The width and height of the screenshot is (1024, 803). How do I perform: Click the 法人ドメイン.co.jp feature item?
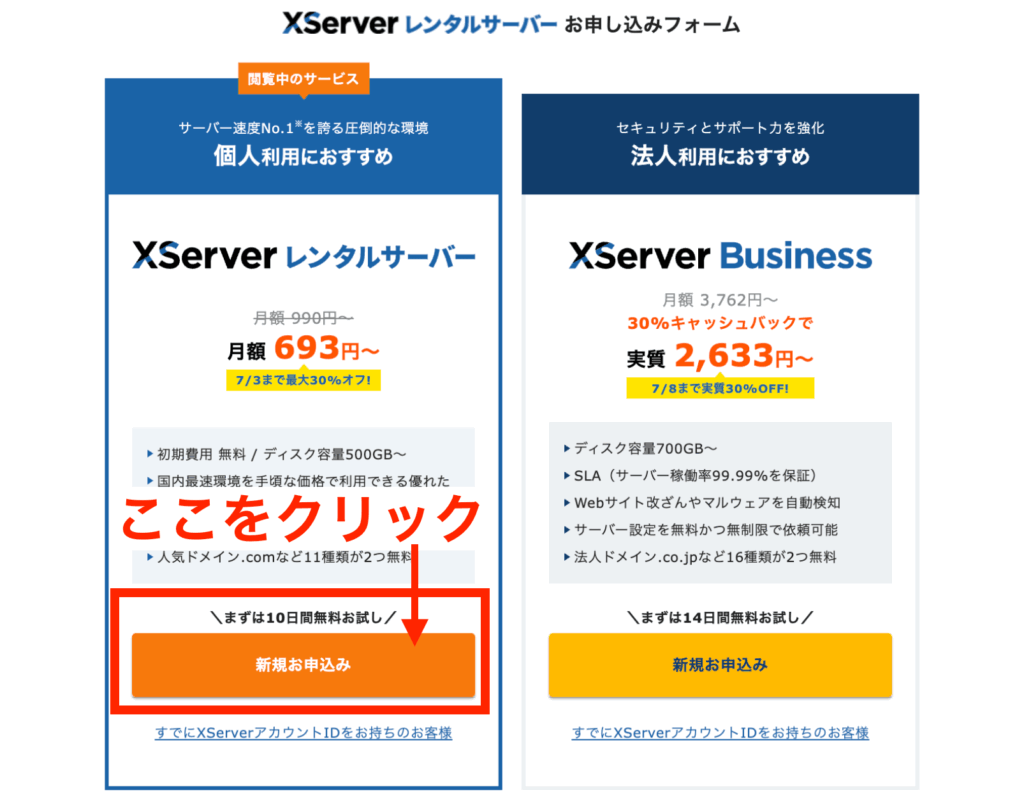(x=699, y=557)
